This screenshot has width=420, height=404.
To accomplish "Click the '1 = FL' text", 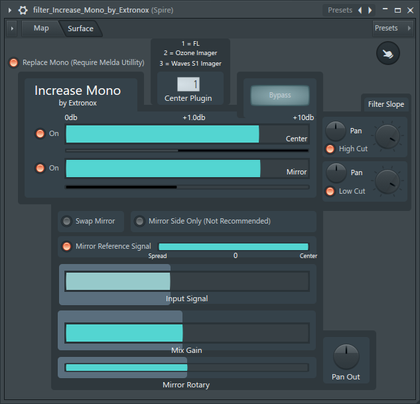I will point(190,44).
